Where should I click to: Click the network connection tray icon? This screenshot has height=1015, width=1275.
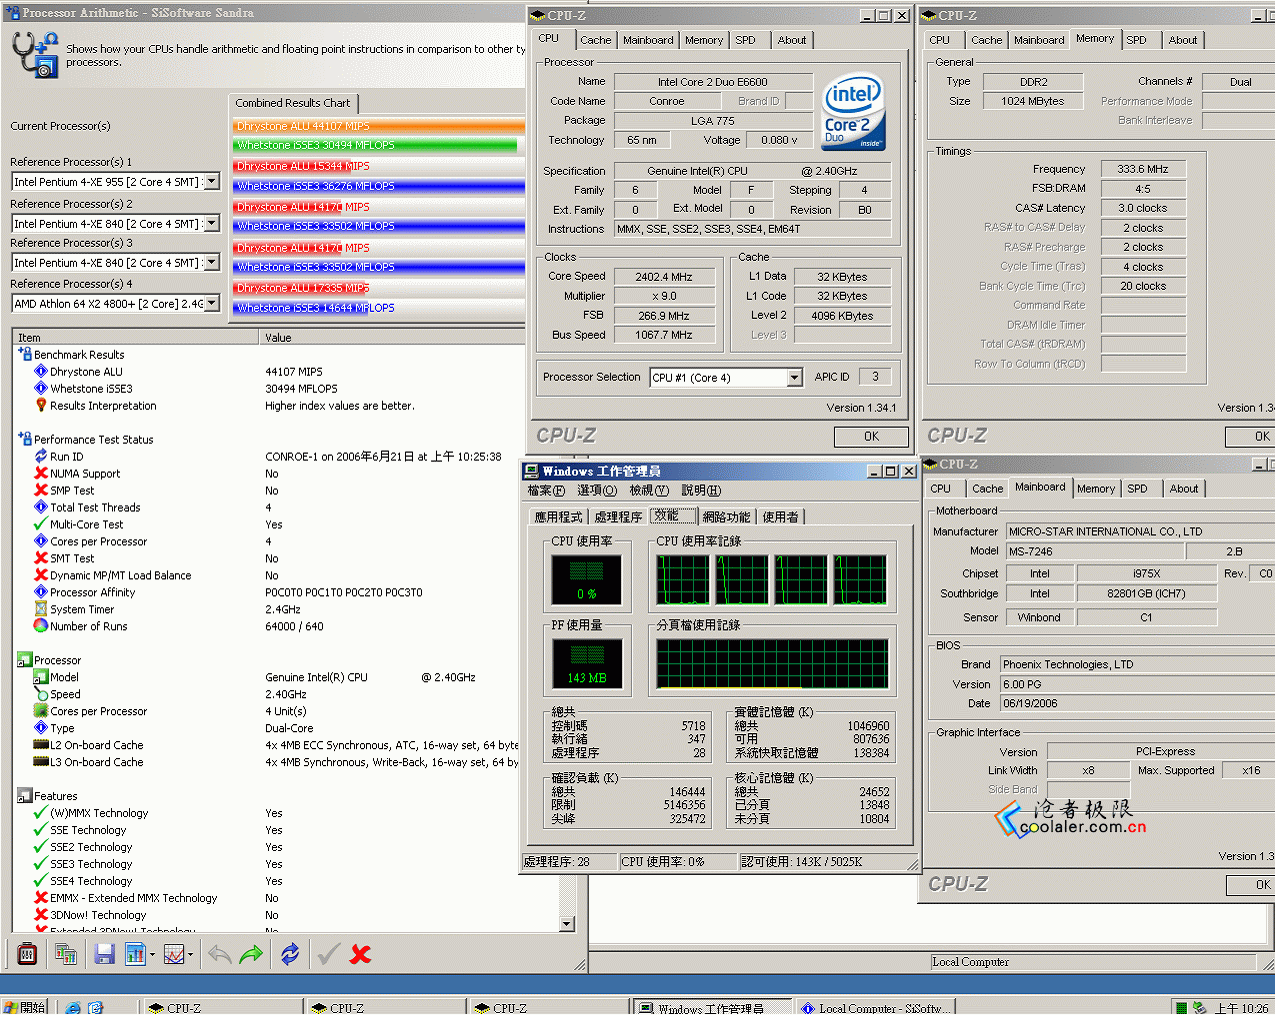(x=1199, y=1007)
